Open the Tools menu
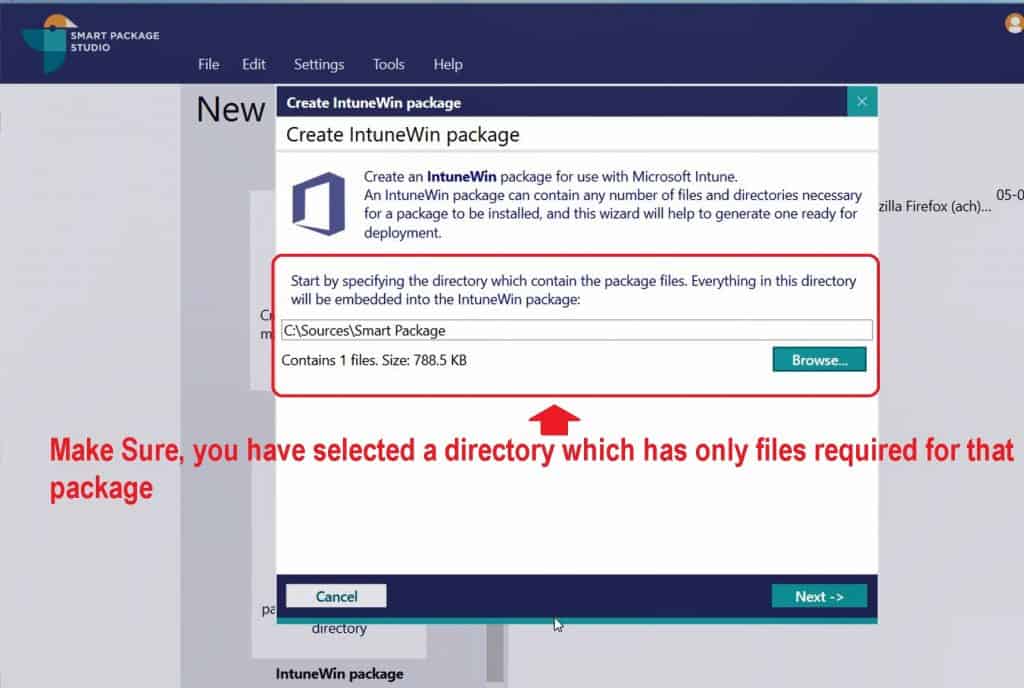Viewport: 1024px width, 688px height. click(389, 65)
